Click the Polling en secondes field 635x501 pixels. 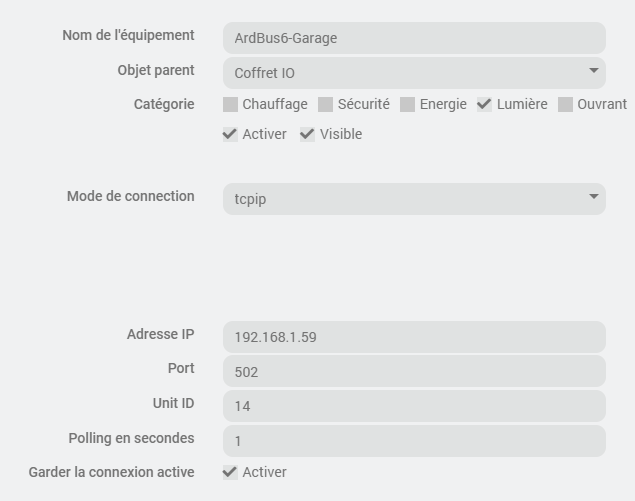click(x=414, y=440)
